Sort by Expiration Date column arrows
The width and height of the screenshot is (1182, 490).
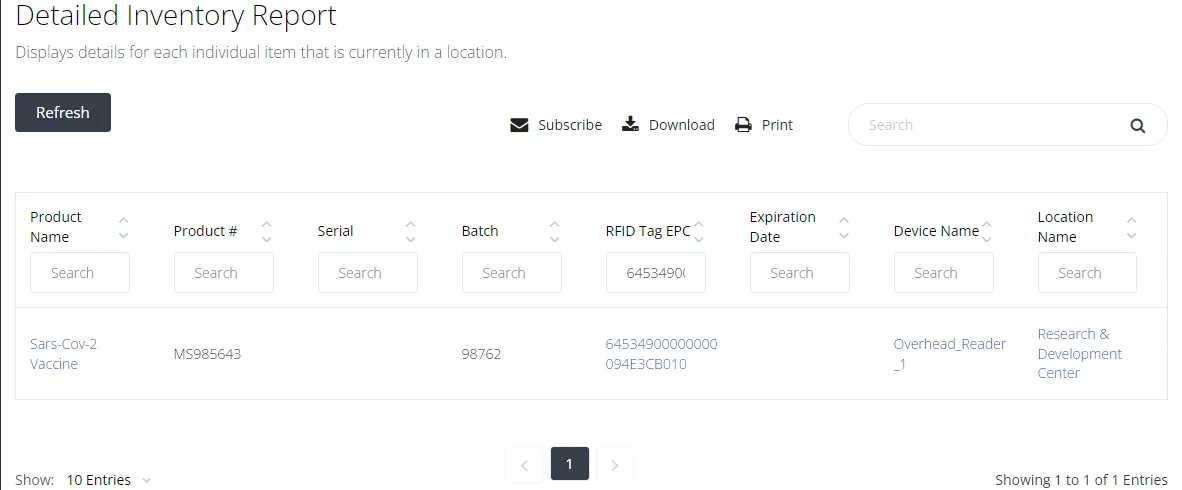[x=844, y=228]
